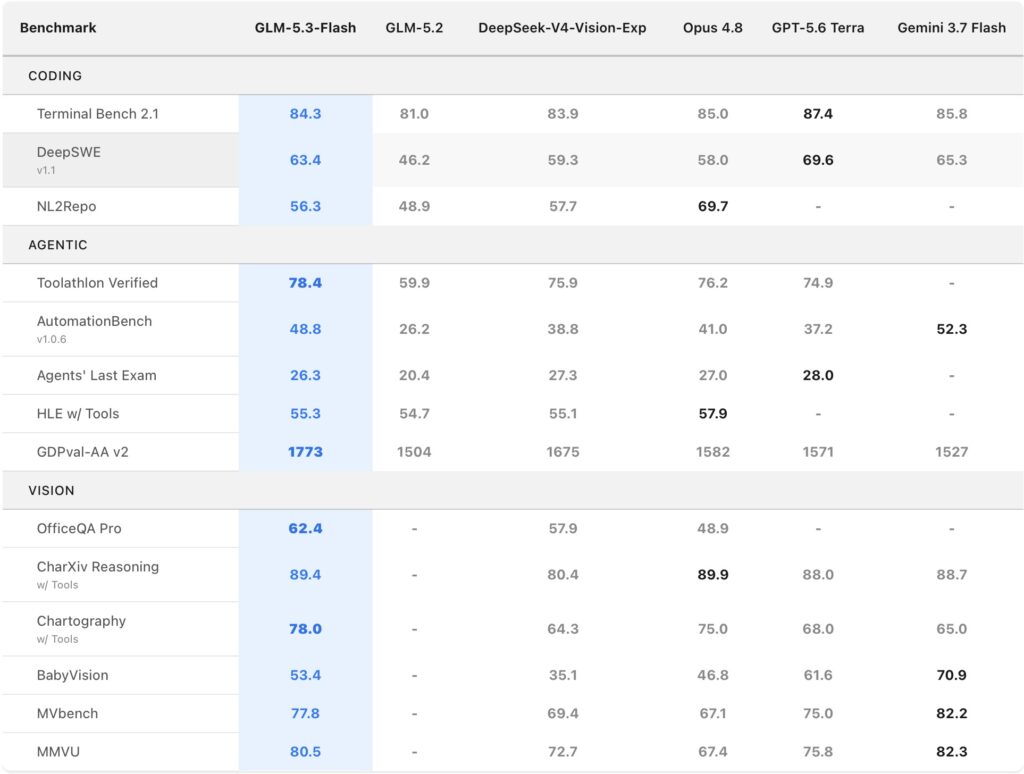Click the 1773 GDPval score
Viewport: 1024px width, 774px height.
pos(305,452)
